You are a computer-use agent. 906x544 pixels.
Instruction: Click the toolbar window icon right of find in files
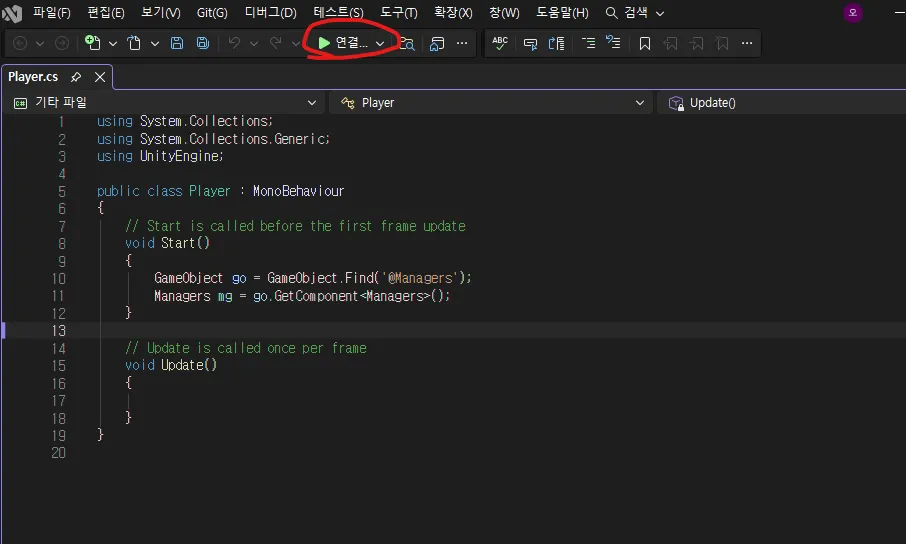click(437, 43)
